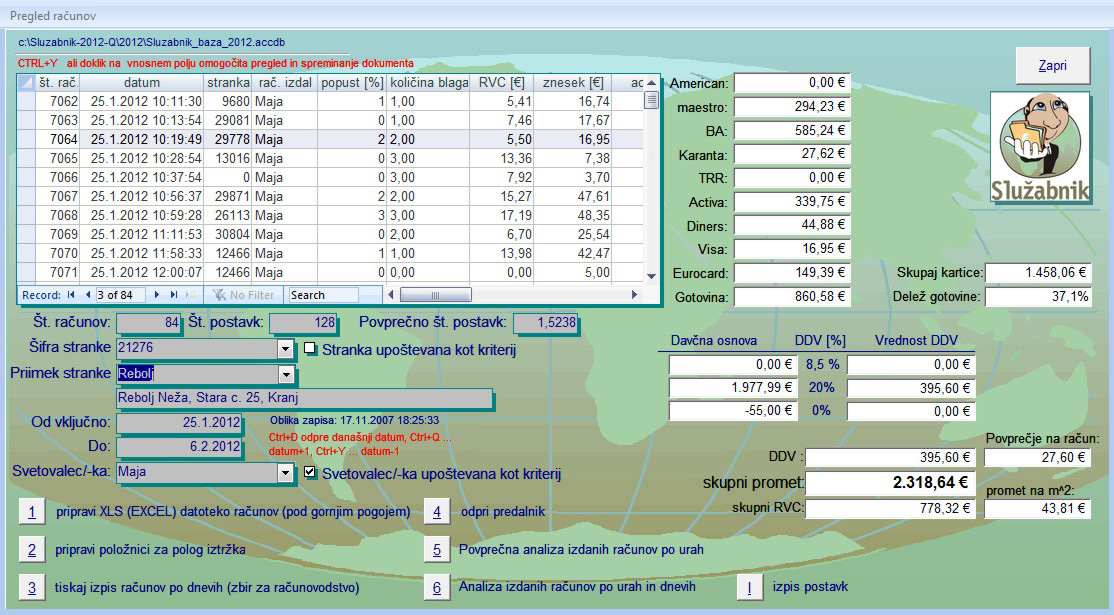Go to first record in navigator
1114x615 pixels.
71,295
